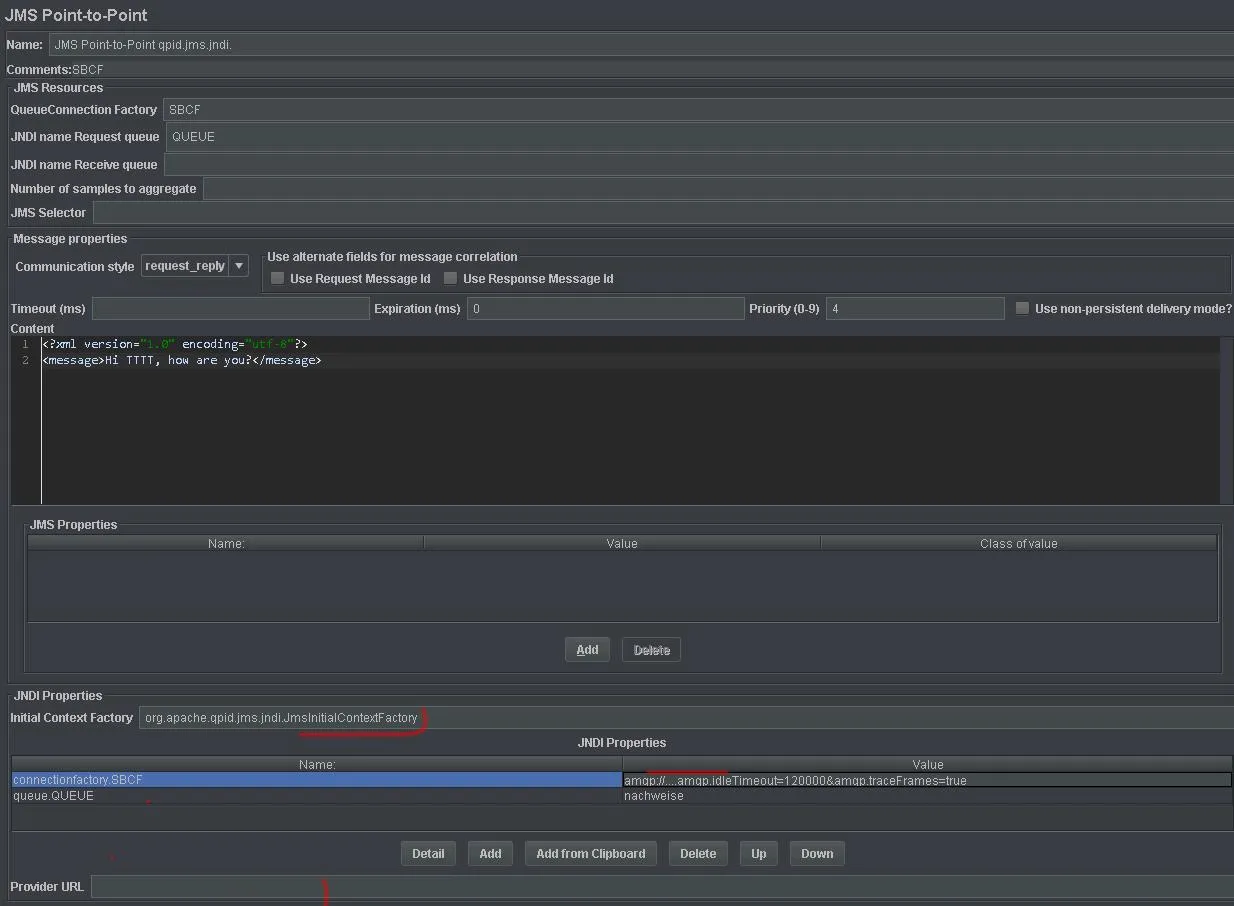Click the Add button in JNDI Properties
The image size is (1234, 906).
[x=490, y=854]
